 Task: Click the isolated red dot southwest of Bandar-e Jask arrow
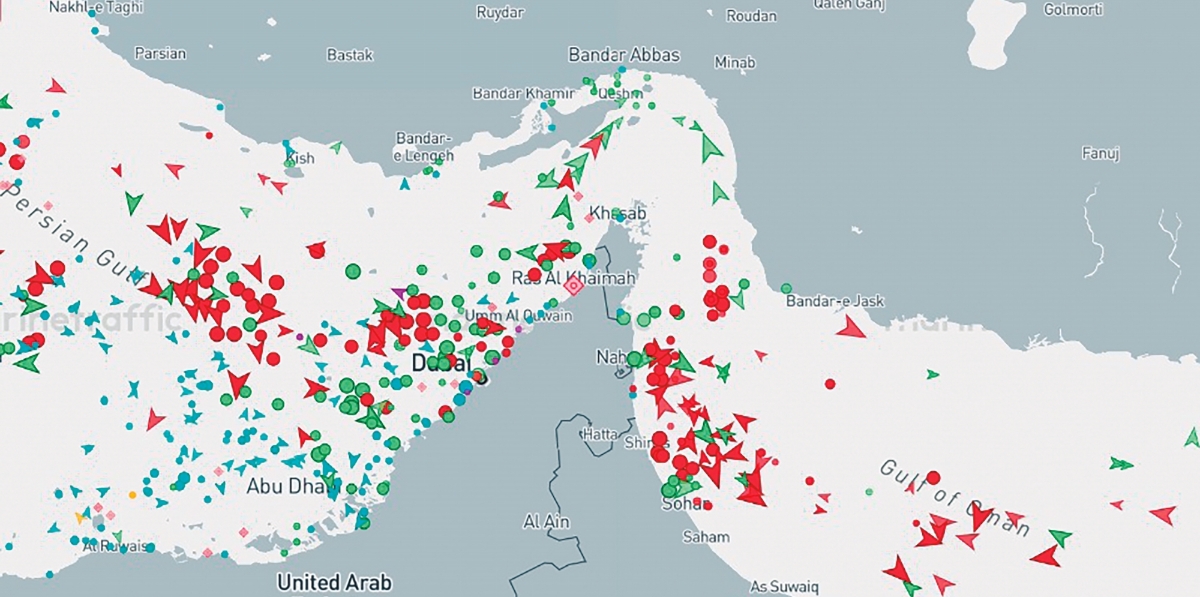tap(829, 383)
